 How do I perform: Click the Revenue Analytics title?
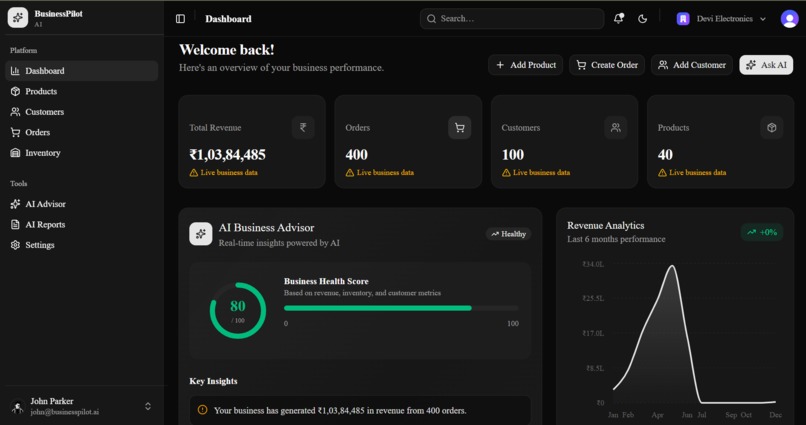(x=606, y=226)
